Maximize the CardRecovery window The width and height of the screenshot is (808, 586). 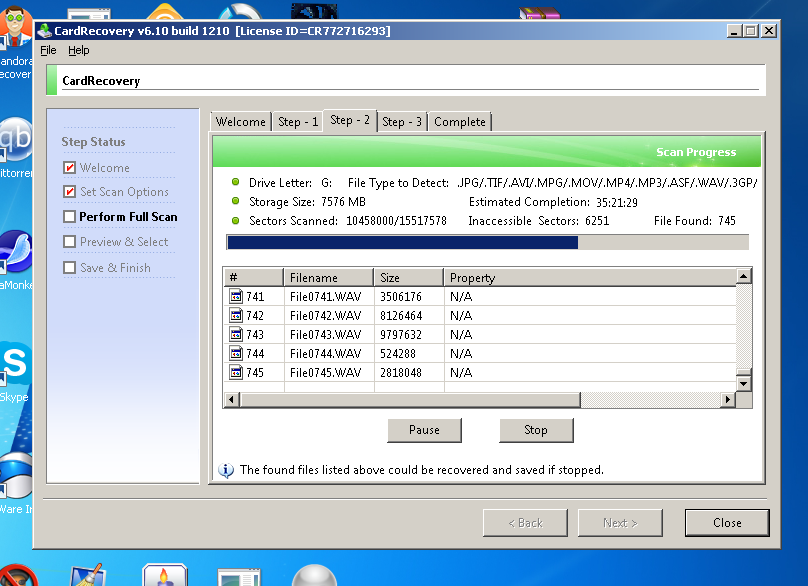click(x=751, y=31)
